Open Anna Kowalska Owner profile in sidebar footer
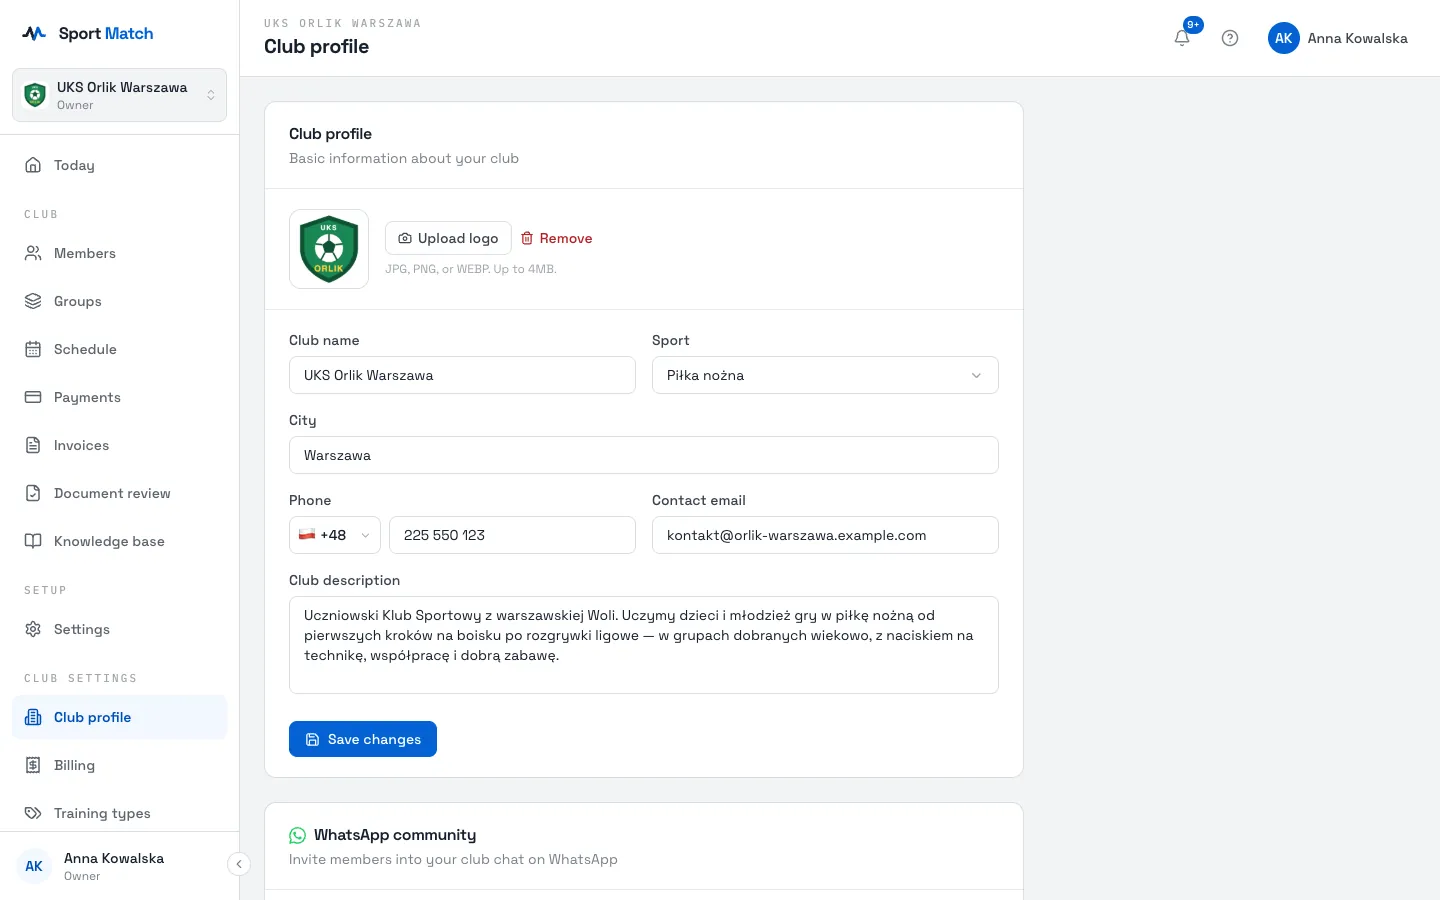Image resolution: width=1440 pixels, height=900 pixels. pos(114,866)
